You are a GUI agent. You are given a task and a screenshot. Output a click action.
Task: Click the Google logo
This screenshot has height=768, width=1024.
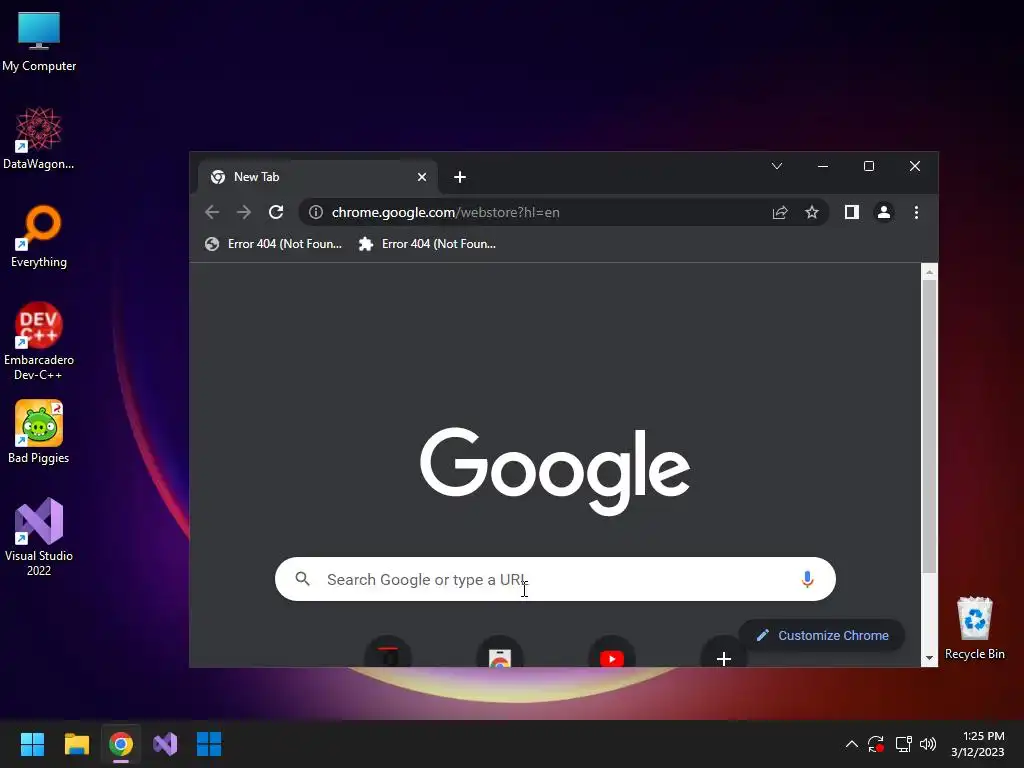[555, 470]
